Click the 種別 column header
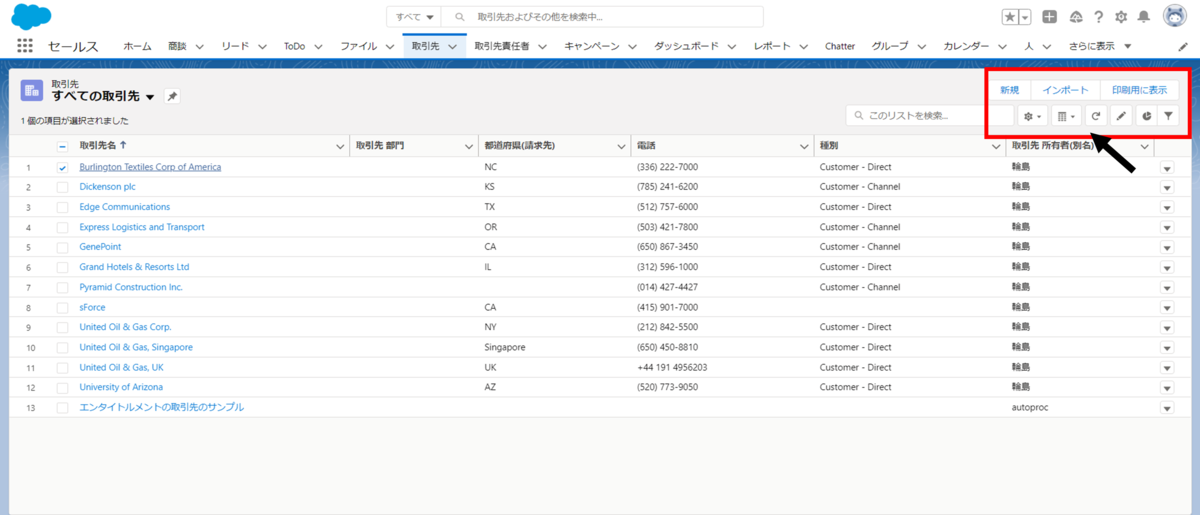Screen dimensions: 1200x515 pyautogui.click(x=830, y=146)
